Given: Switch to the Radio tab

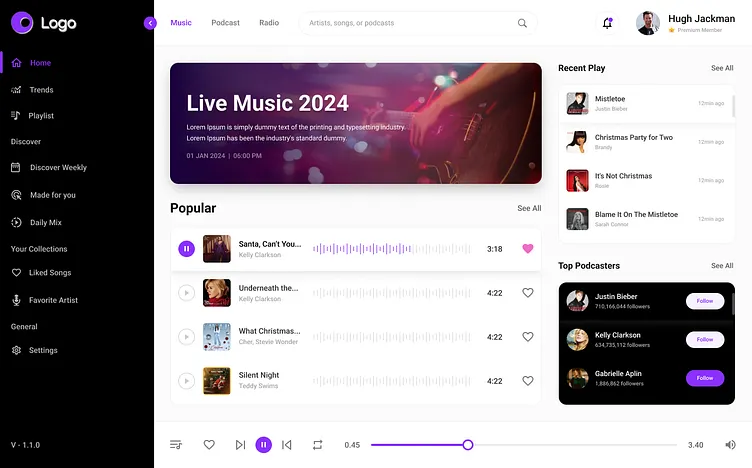Looking at the screenshot, I should pos(269,23).
